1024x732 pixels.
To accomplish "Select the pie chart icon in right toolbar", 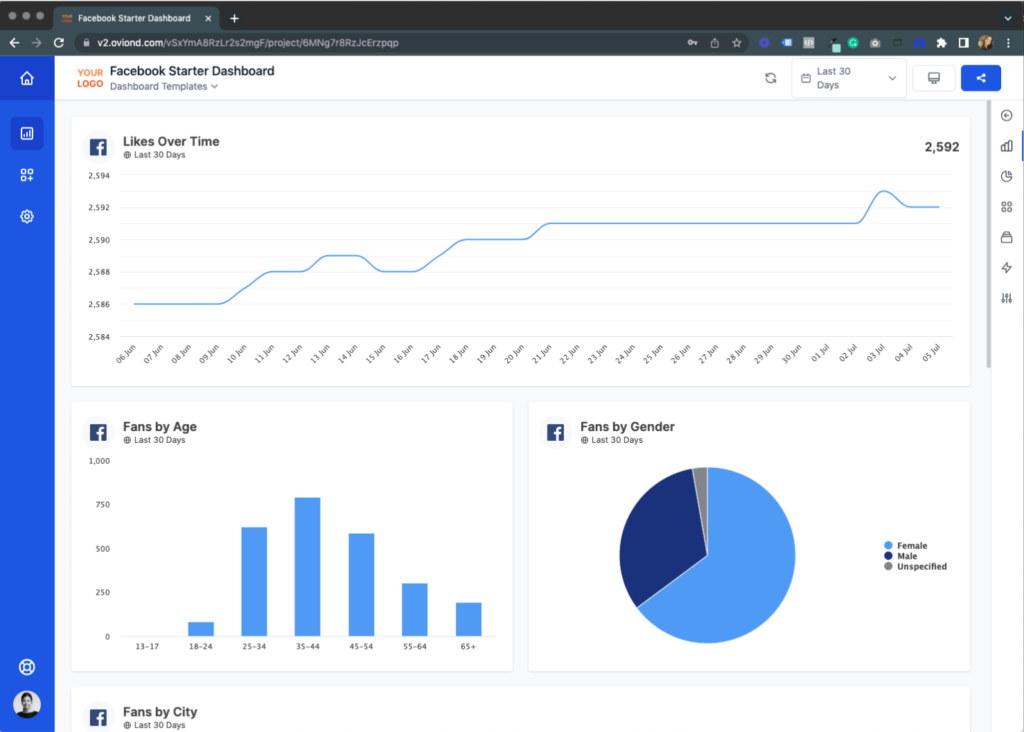I will 1006,176.
